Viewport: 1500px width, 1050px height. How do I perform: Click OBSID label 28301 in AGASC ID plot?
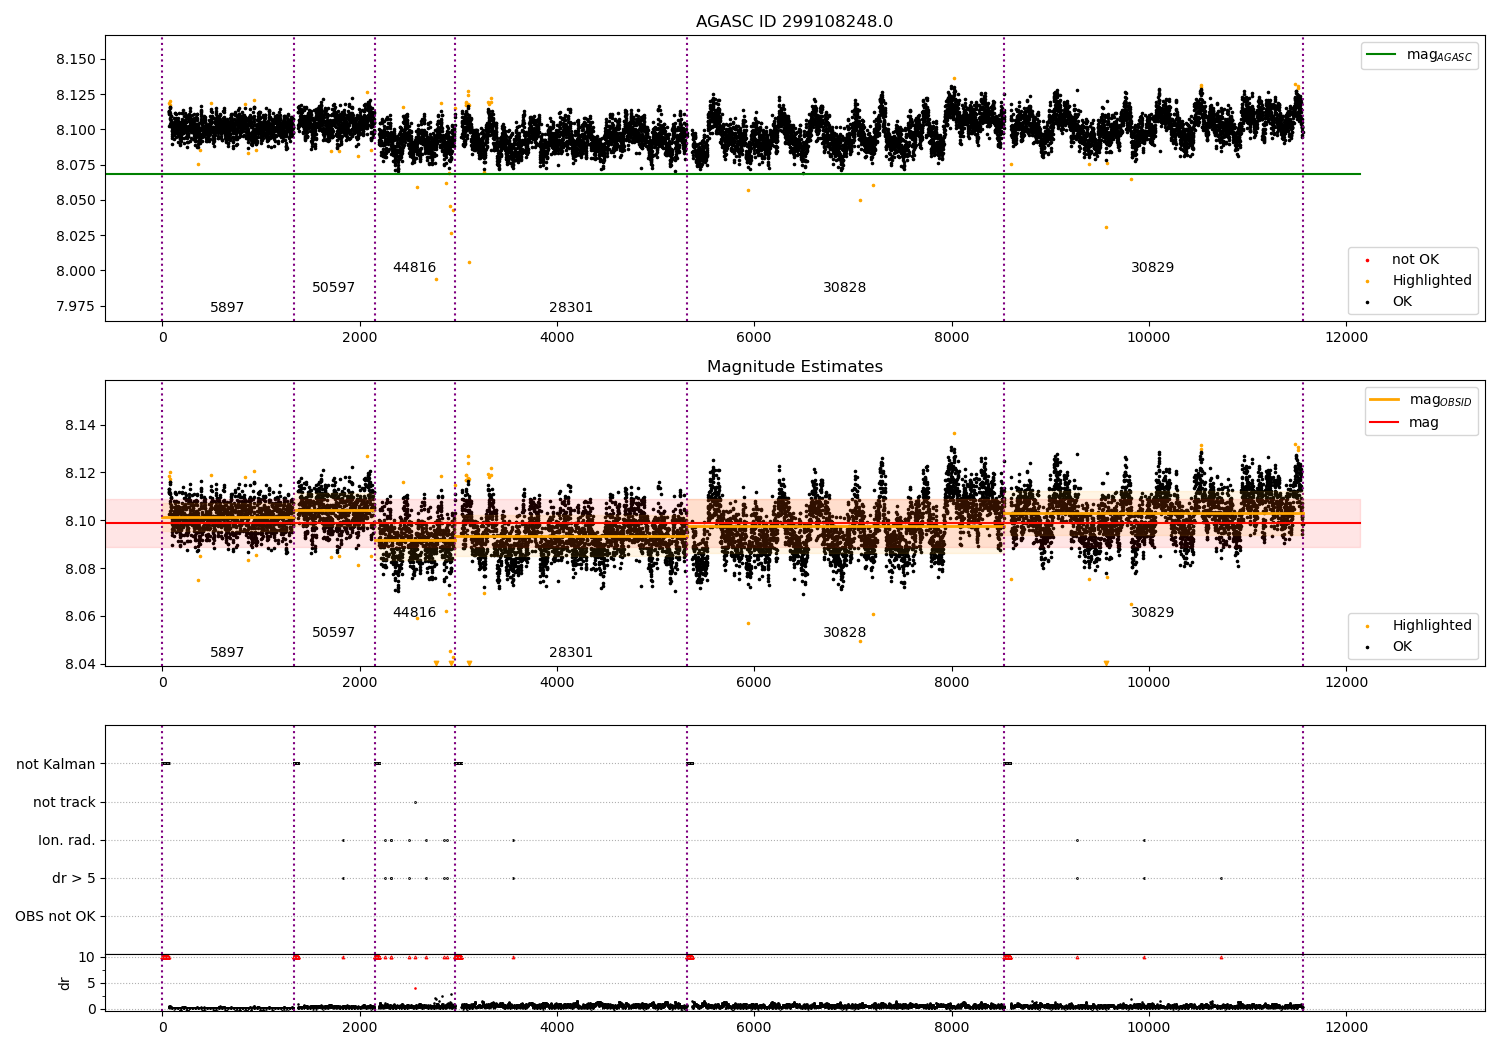tap(571, 308)
